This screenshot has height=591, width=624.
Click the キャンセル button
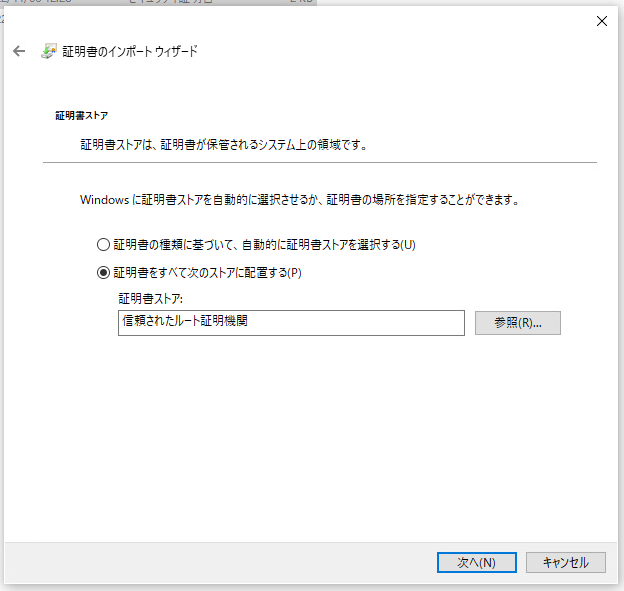pyautogui.click(x=566, y=562)
